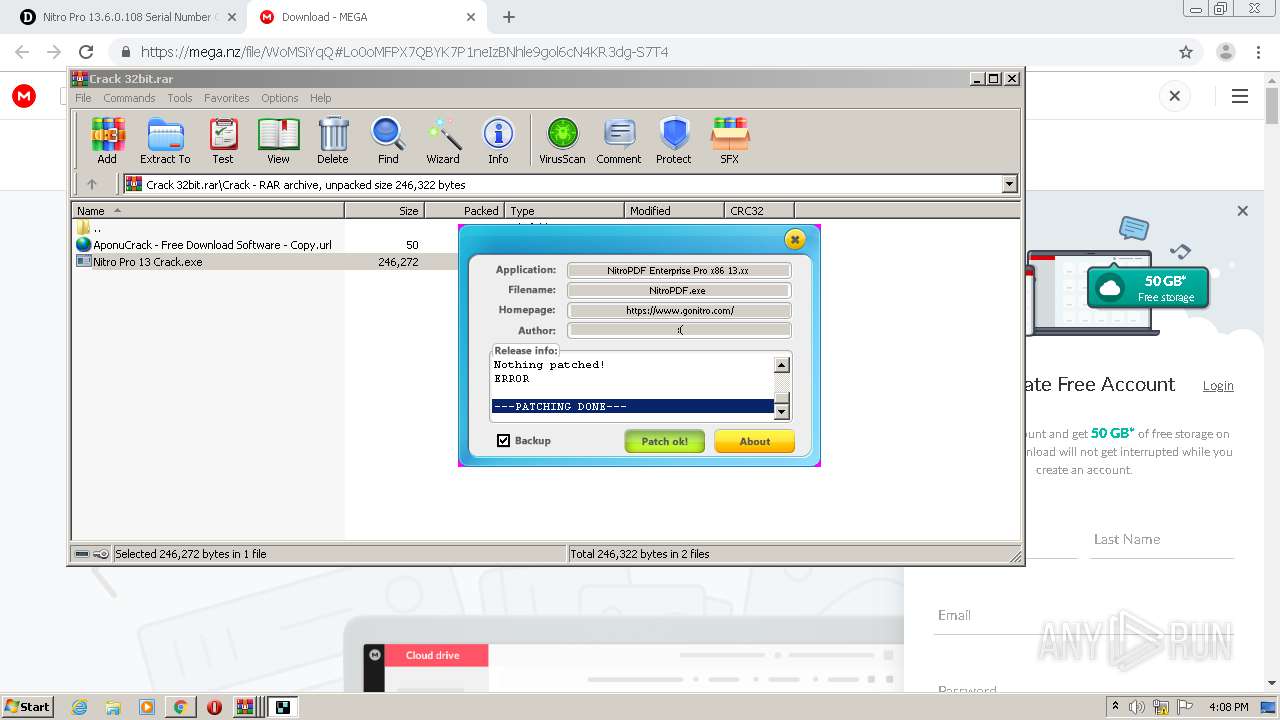1280x720 pixels.
Task: Open the Options menu
Action: point(280,98)
